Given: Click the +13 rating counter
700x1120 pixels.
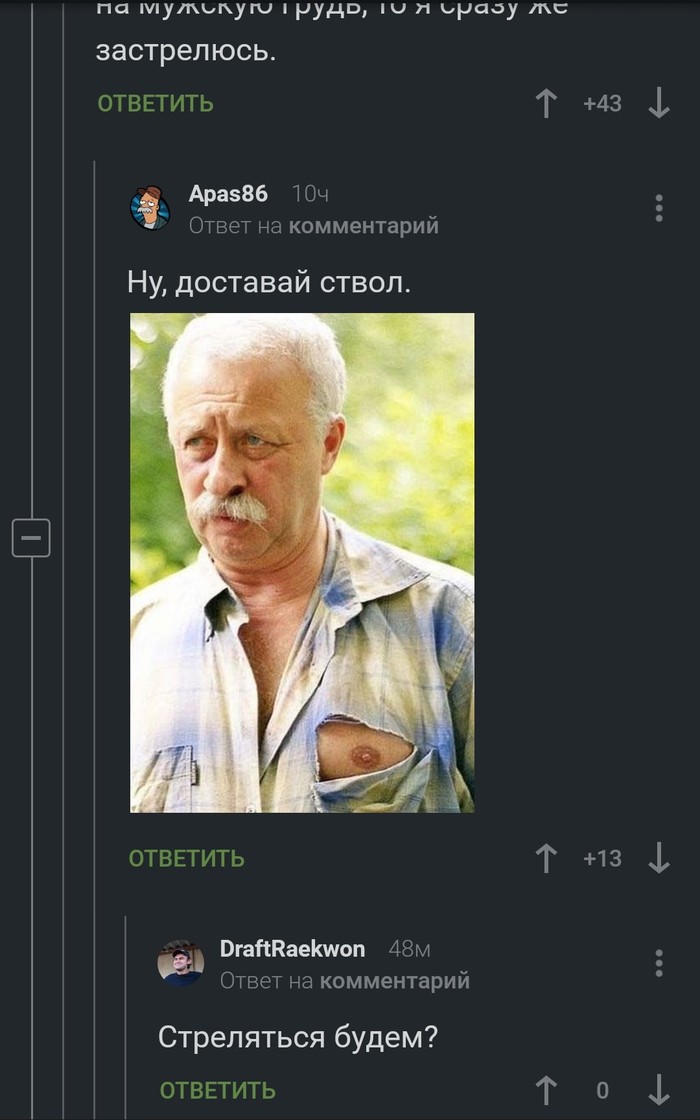Looking at the screenshot, I should point(602,858).
